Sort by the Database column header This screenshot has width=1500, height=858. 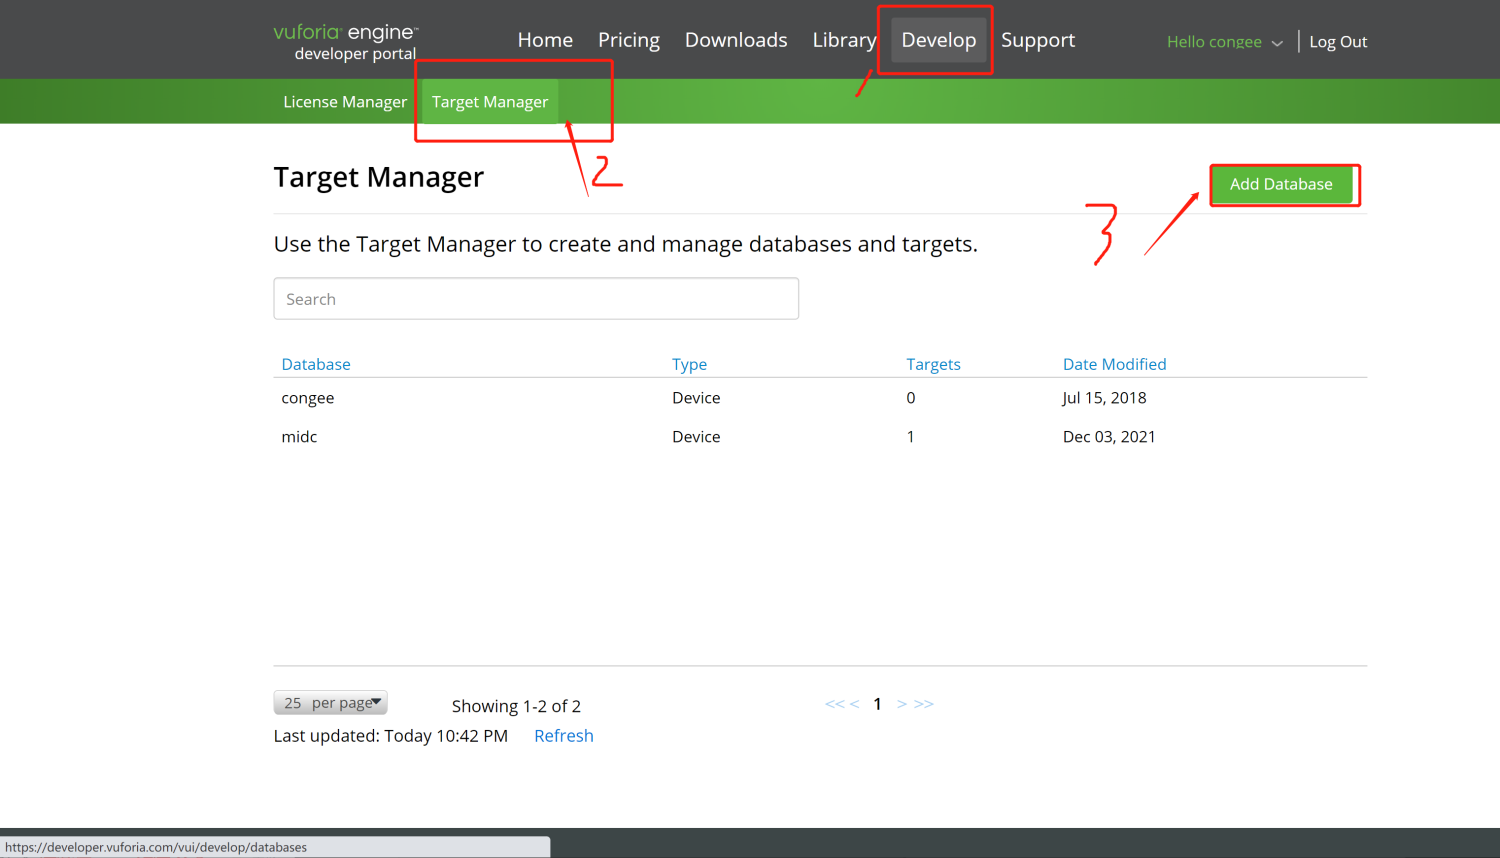316,364
